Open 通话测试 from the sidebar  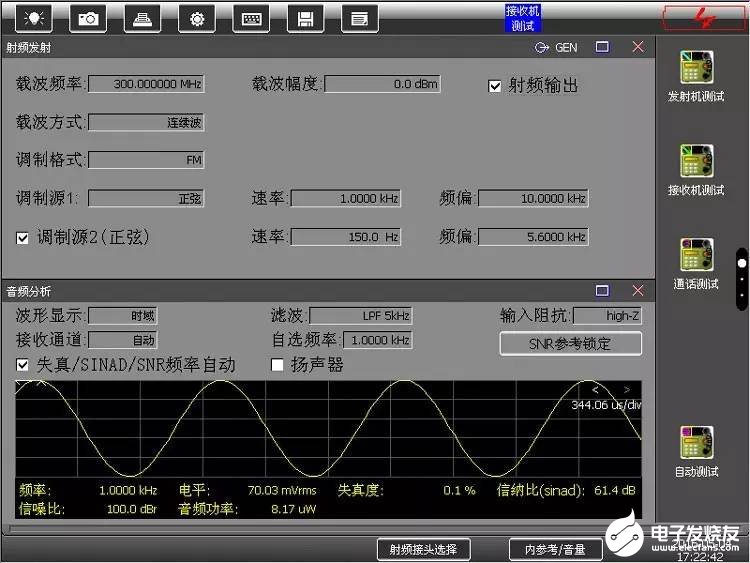pyautogui.click(x=696, y=264)
